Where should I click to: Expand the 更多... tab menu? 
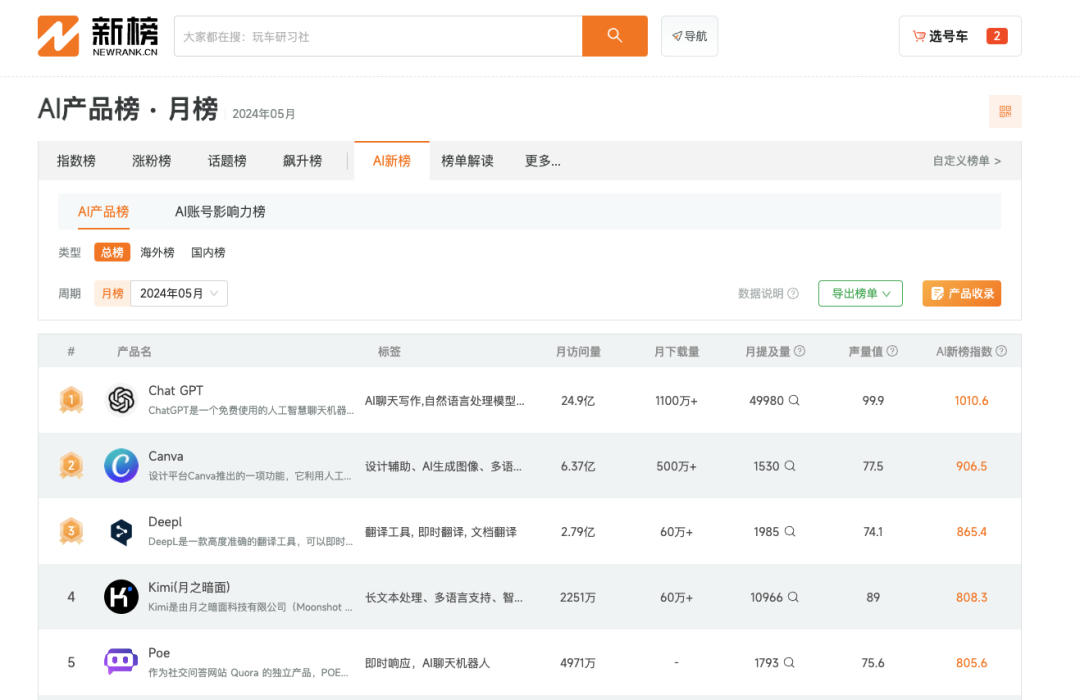543,161
